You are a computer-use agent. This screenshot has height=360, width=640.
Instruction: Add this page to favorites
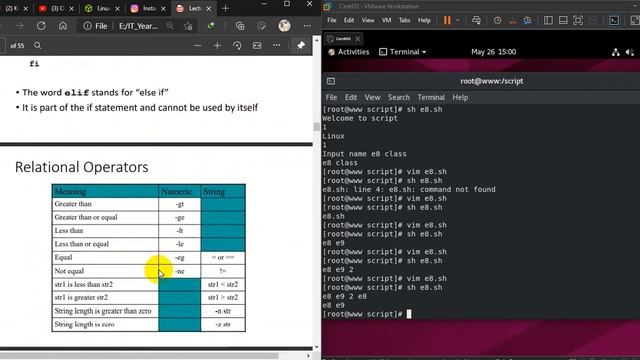(188, 26)
